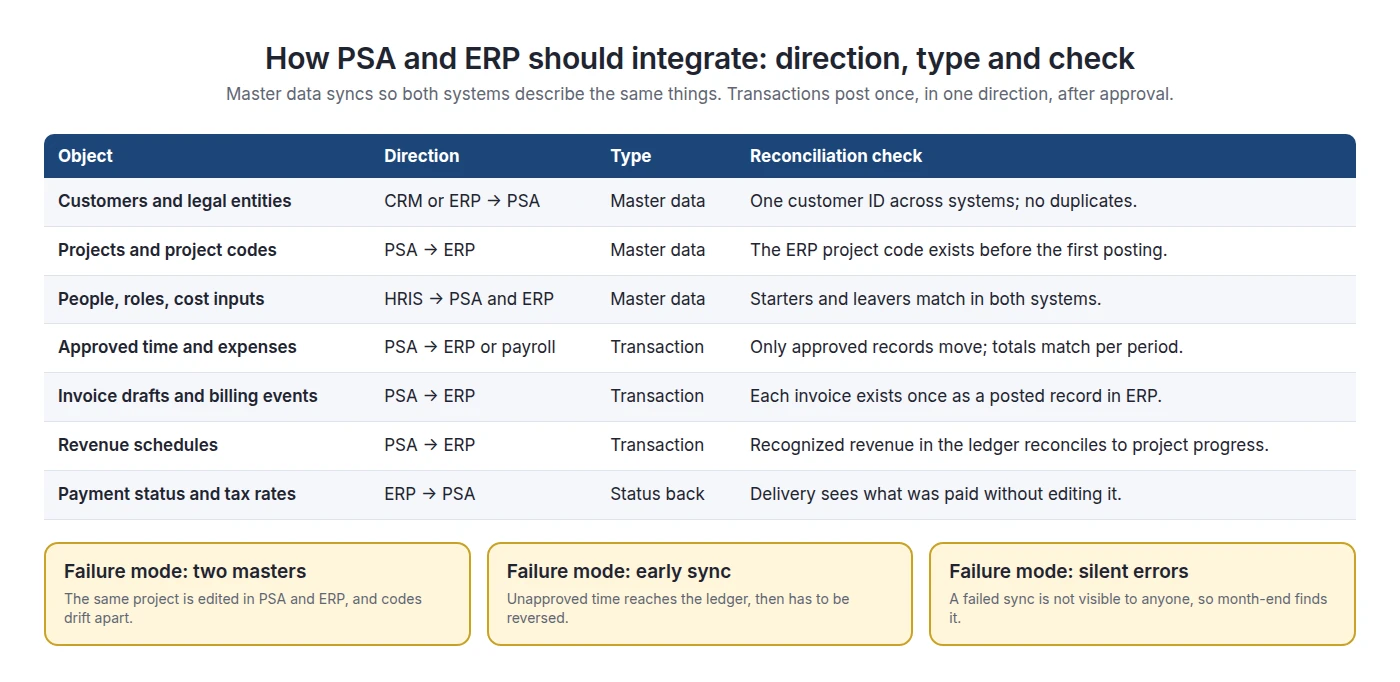Select Master data type in Customers row
1400x682 pixels.
tap(658, 201)
